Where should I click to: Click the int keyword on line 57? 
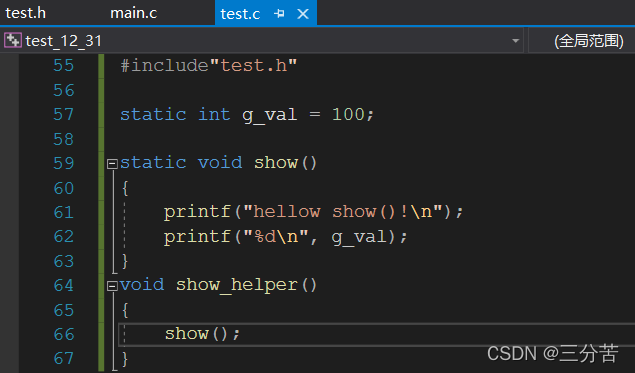click(214, 114)
